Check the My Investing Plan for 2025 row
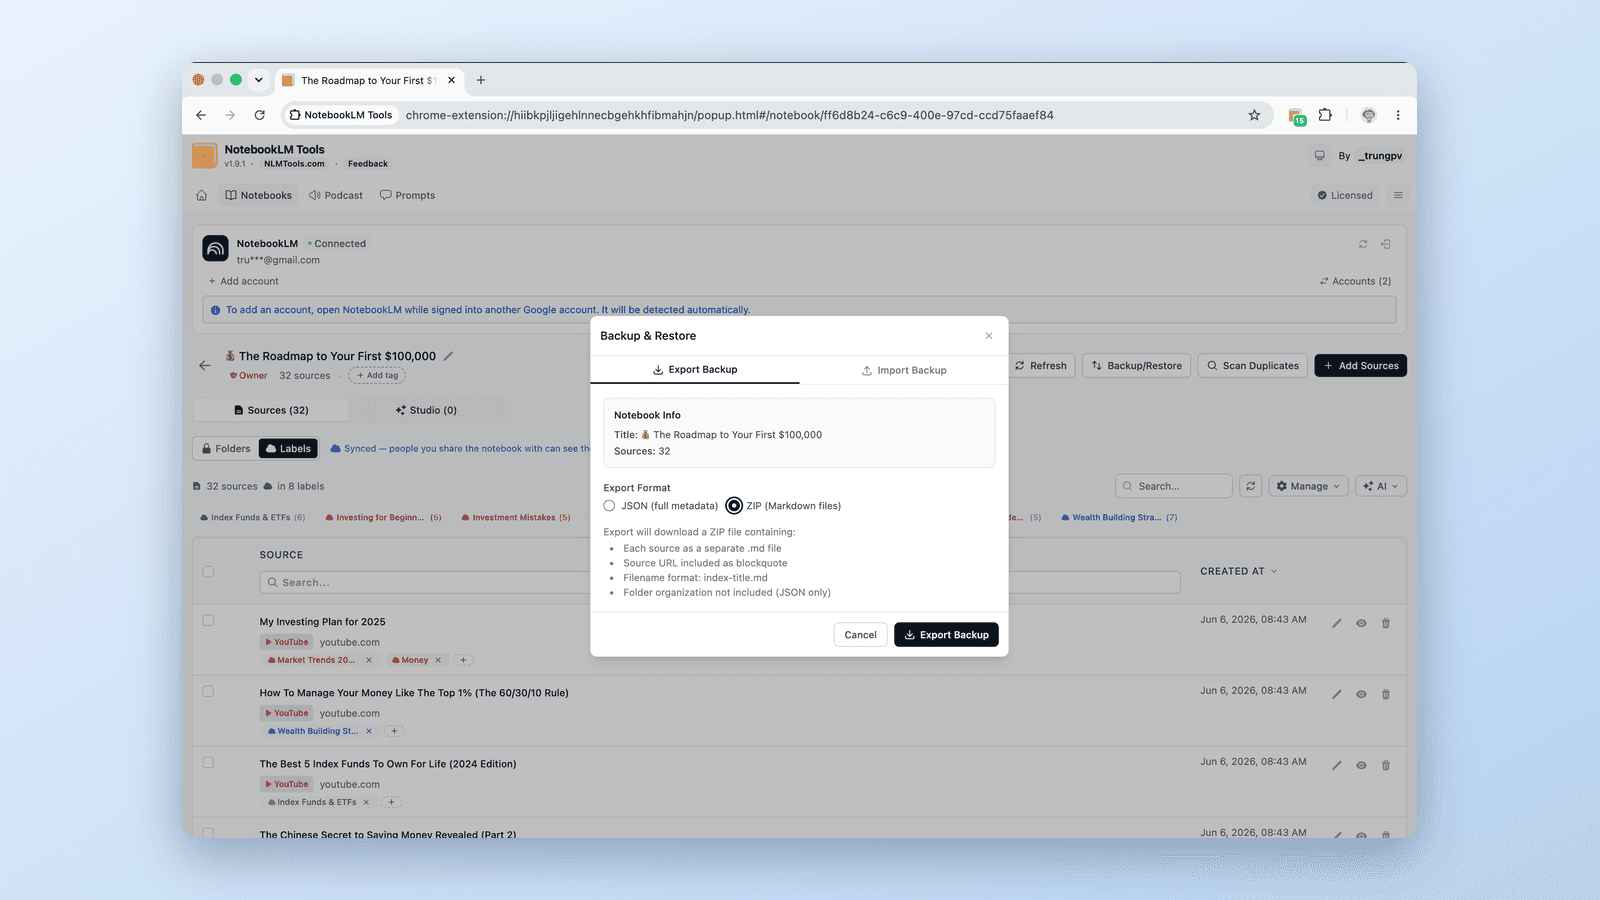Image resolution: width=1600 pixels, height=900 pixels. point(208,621)
